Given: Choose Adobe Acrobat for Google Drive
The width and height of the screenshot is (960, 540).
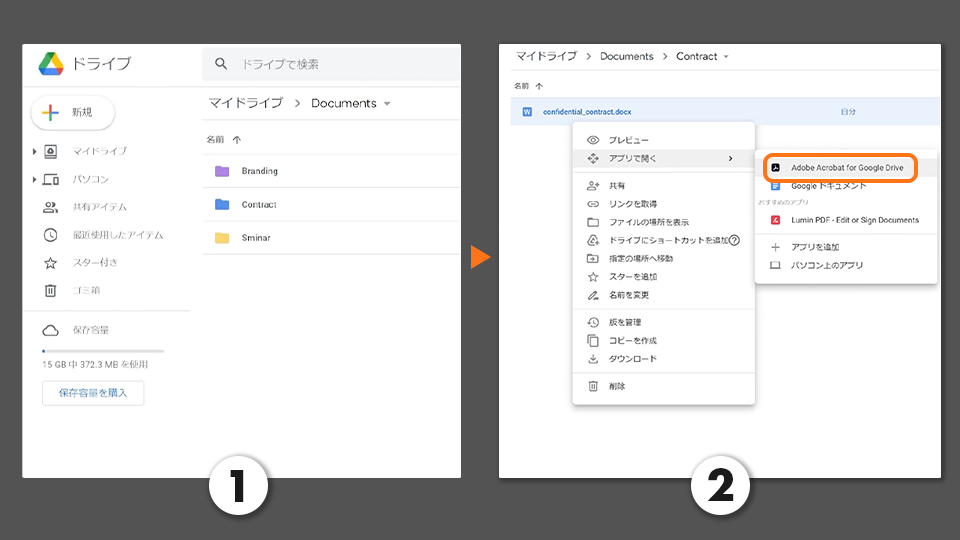Looking at the screenshot, I should [x=846, y=168].
